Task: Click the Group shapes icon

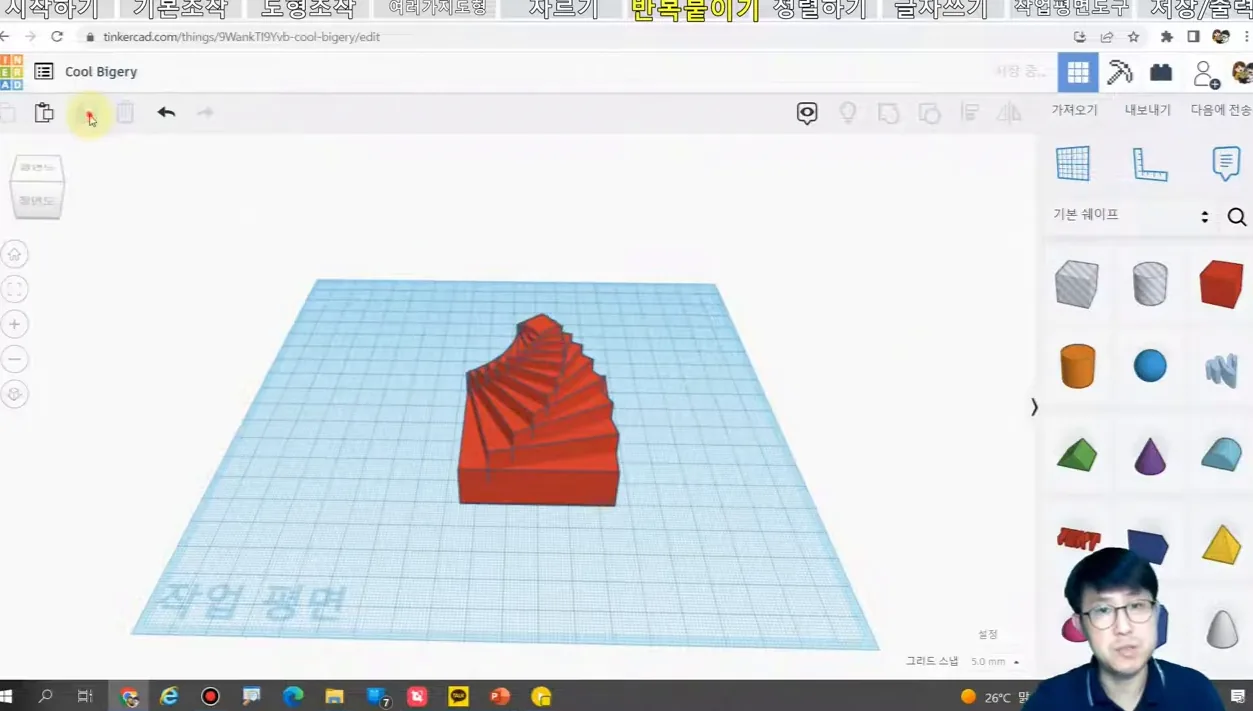Action: pyautogui.click(x=888, y=113)
